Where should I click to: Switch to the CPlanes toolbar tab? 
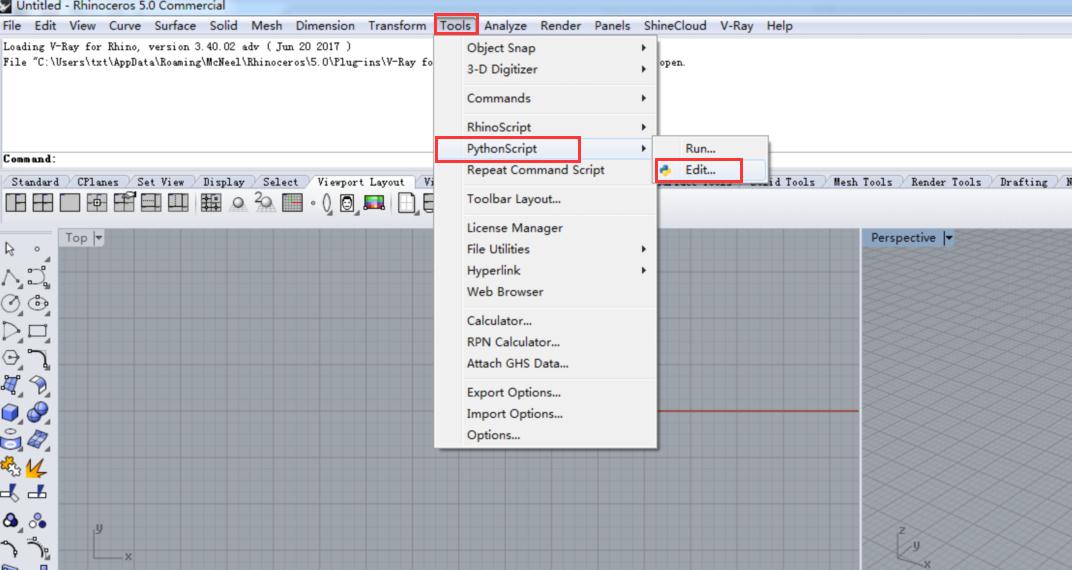pyautogui.click(x=98, y=182)
